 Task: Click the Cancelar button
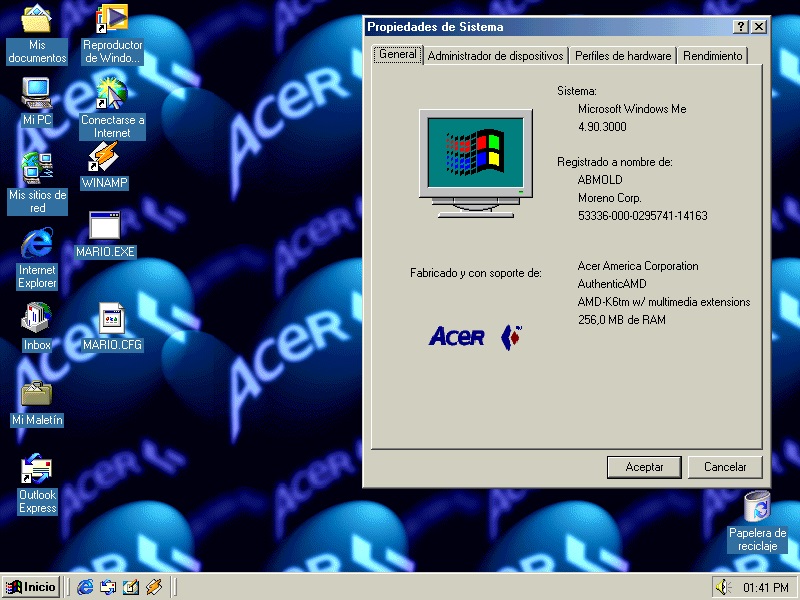(725, 467)
